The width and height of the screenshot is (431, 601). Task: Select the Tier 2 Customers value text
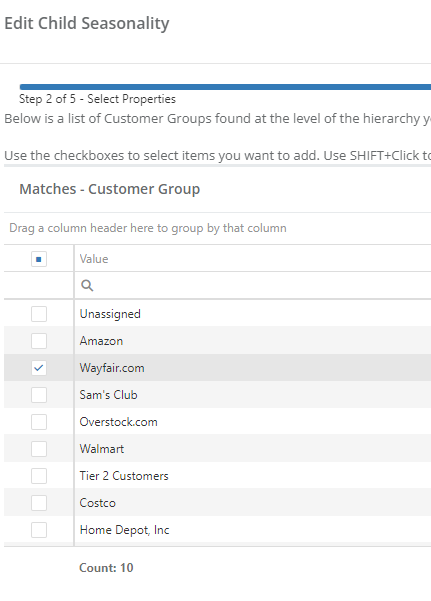(124, 476)
